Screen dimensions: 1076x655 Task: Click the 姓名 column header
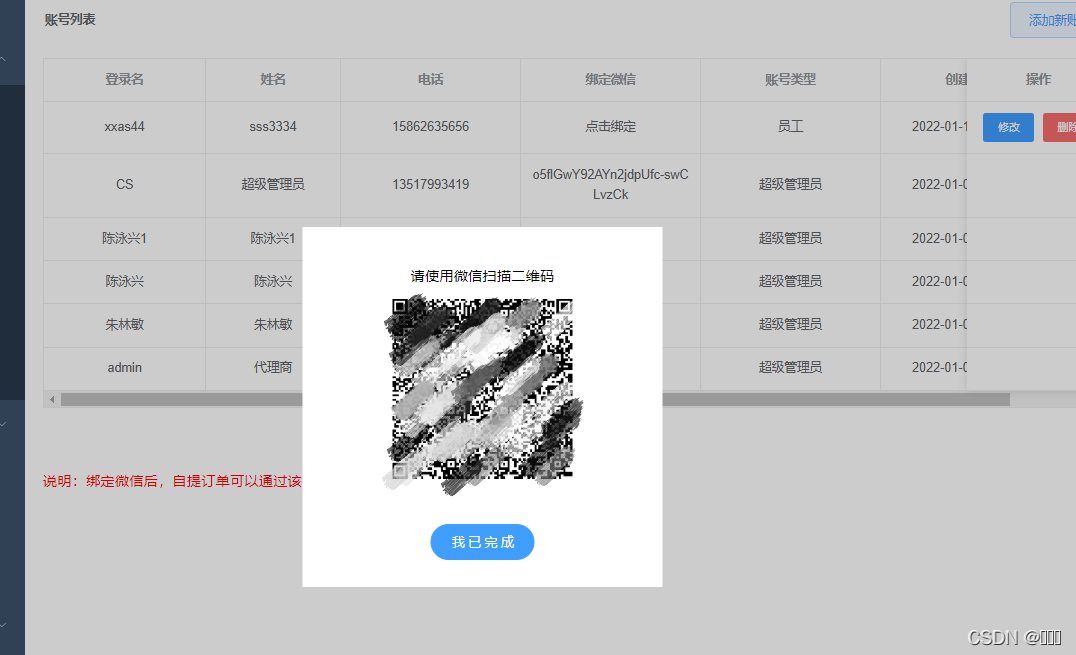click(x=273, y=79)
